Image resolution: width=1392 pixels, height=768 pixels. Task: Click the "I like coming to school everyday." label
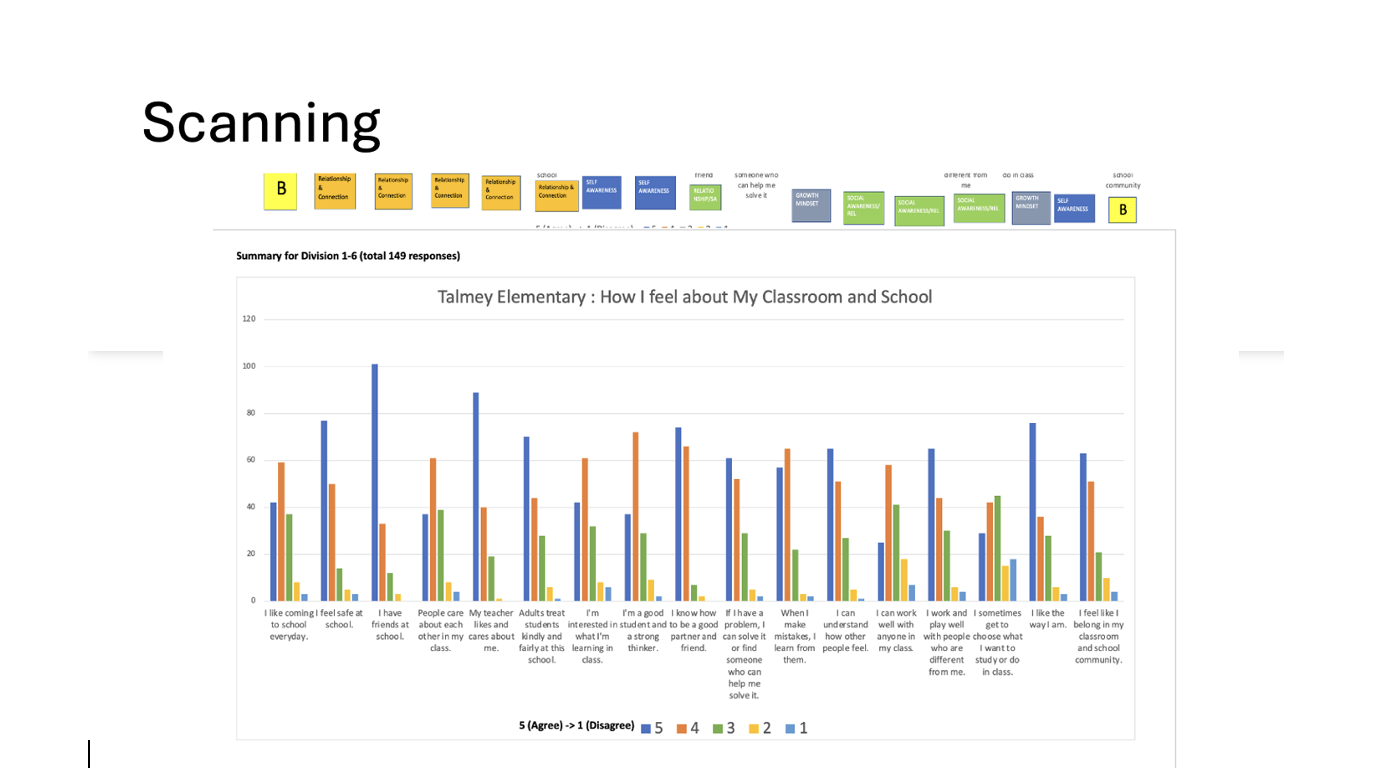point(289,624)
